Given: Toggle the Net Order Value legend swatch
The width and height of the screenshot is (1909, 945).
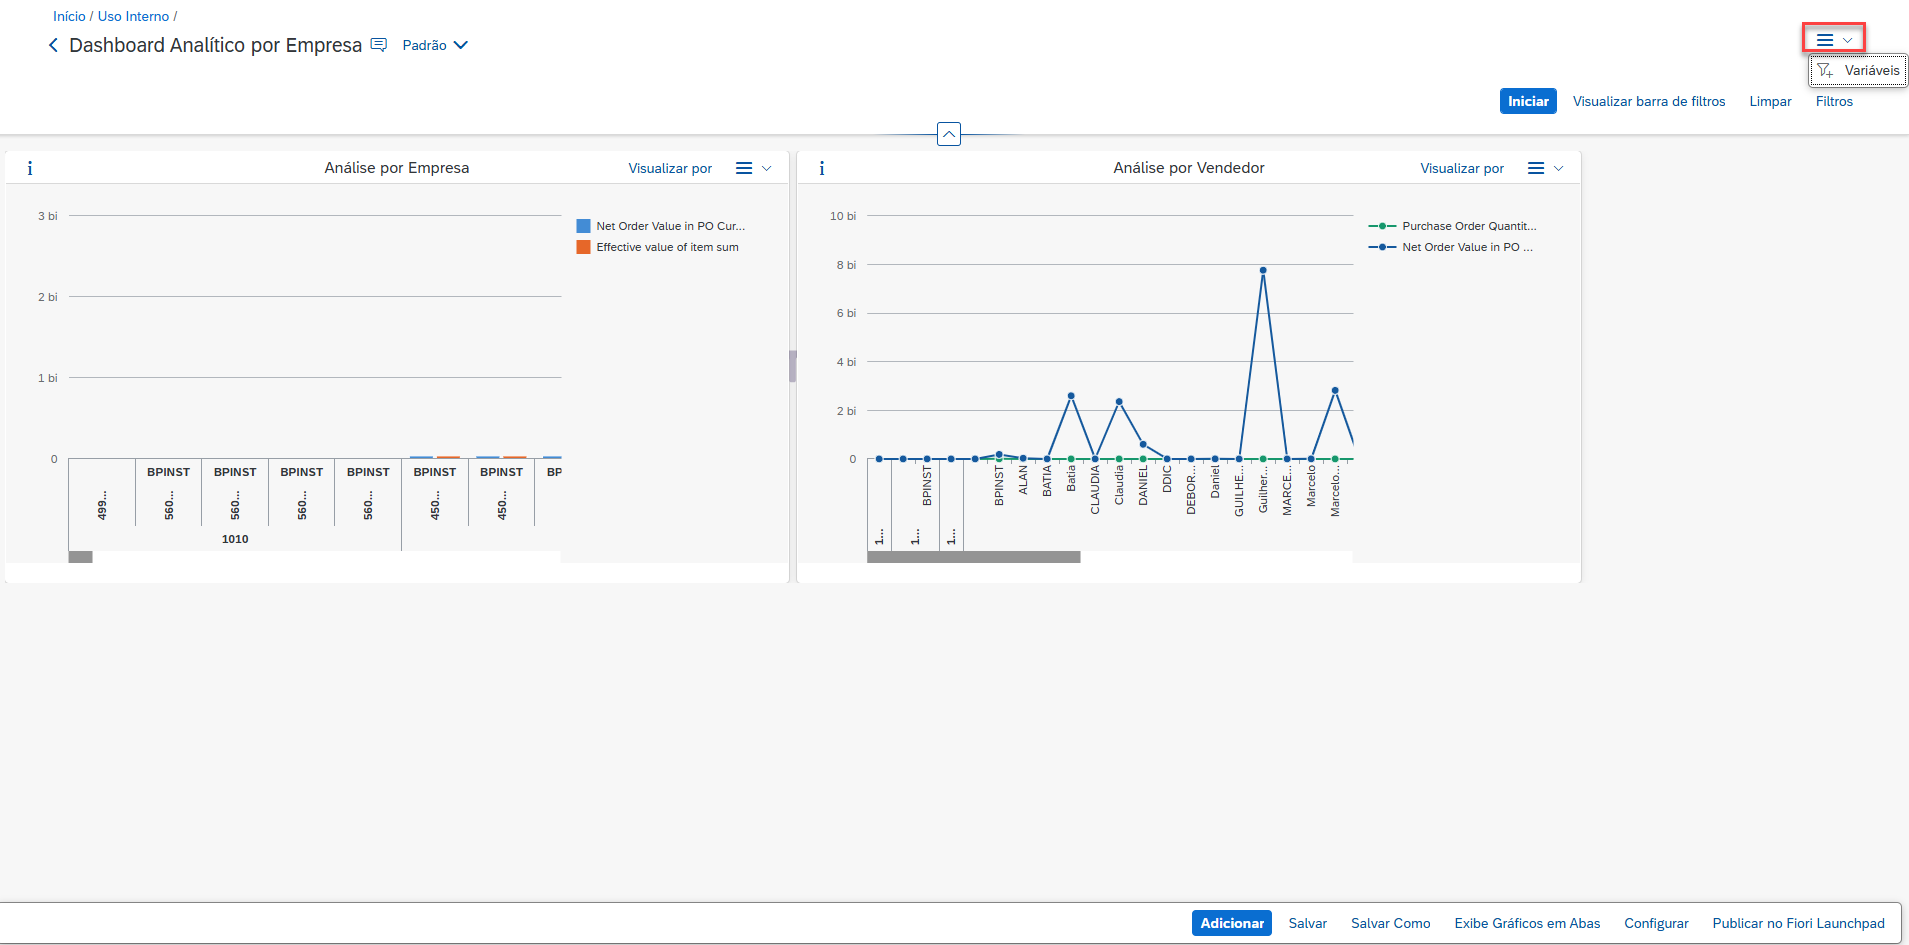Looking at the screenshot, I should pos(583,226).
